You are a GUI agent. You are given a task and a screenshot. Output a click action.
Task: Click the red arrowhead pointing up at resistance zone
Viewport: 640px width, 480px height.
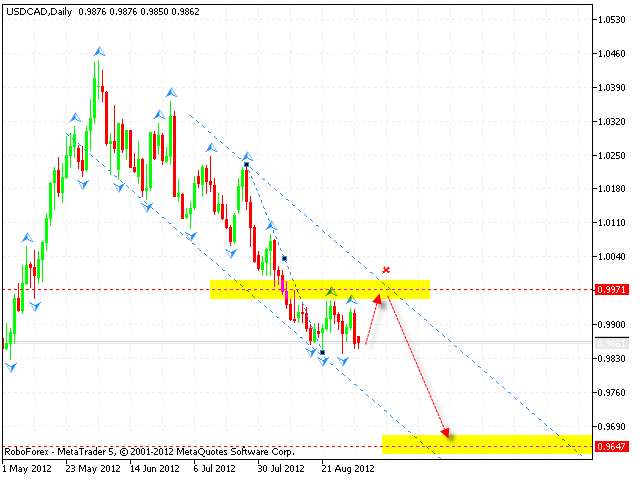(x=378, y=298)
